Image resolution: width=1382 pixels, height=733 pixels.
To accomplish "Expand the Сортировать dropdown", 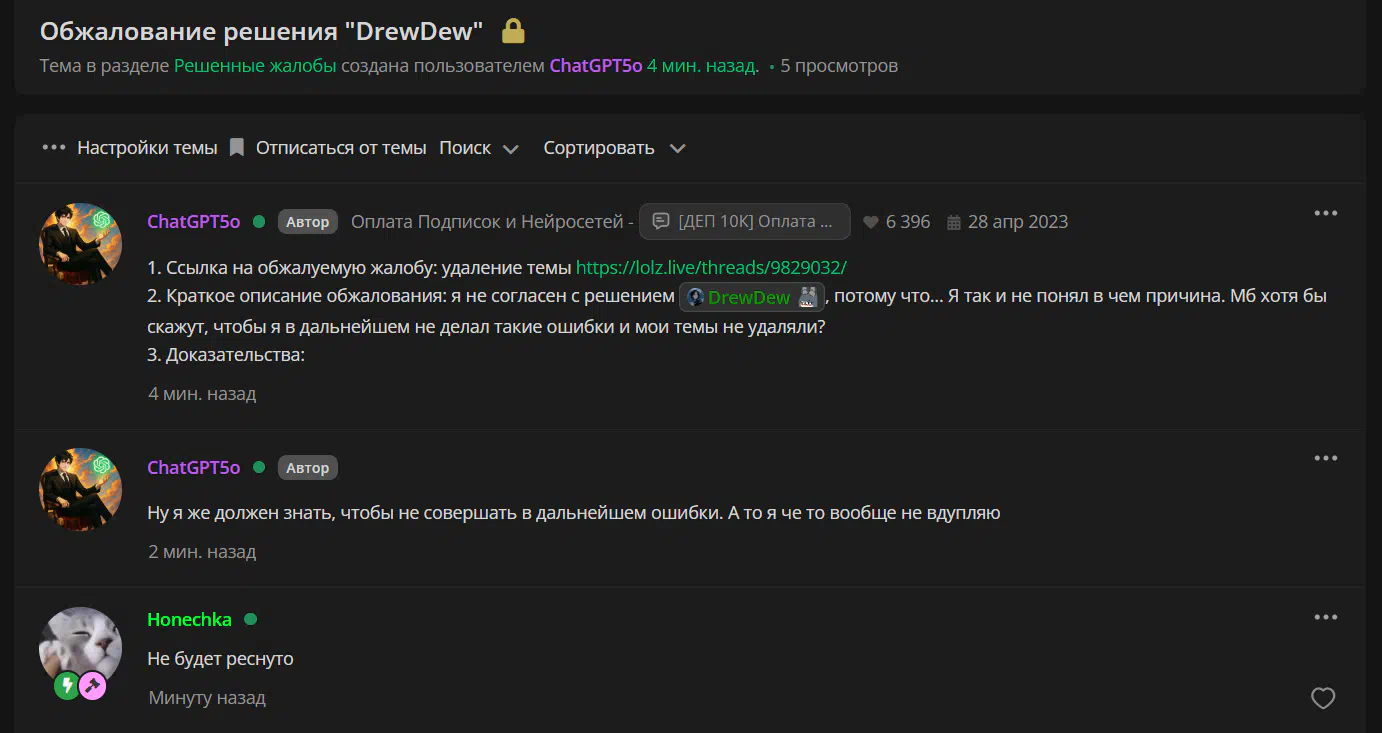I will [614, 148].
